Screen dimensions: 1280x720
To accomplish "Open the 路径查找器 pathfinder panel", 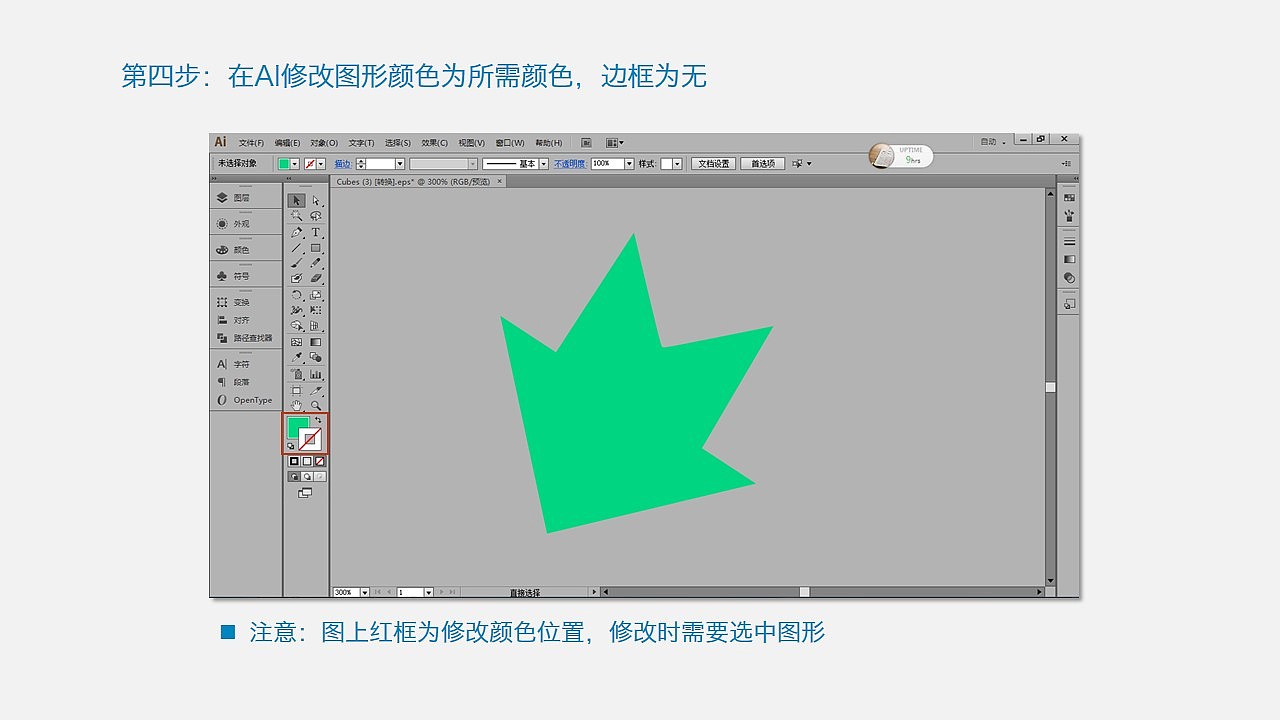I will [x=246, y=338].
